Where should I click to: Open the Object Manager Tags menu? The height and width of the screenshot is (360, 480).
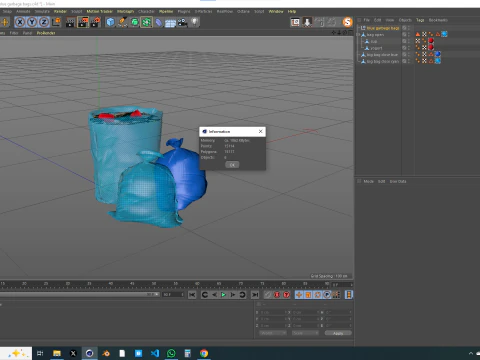coord(420,20)
